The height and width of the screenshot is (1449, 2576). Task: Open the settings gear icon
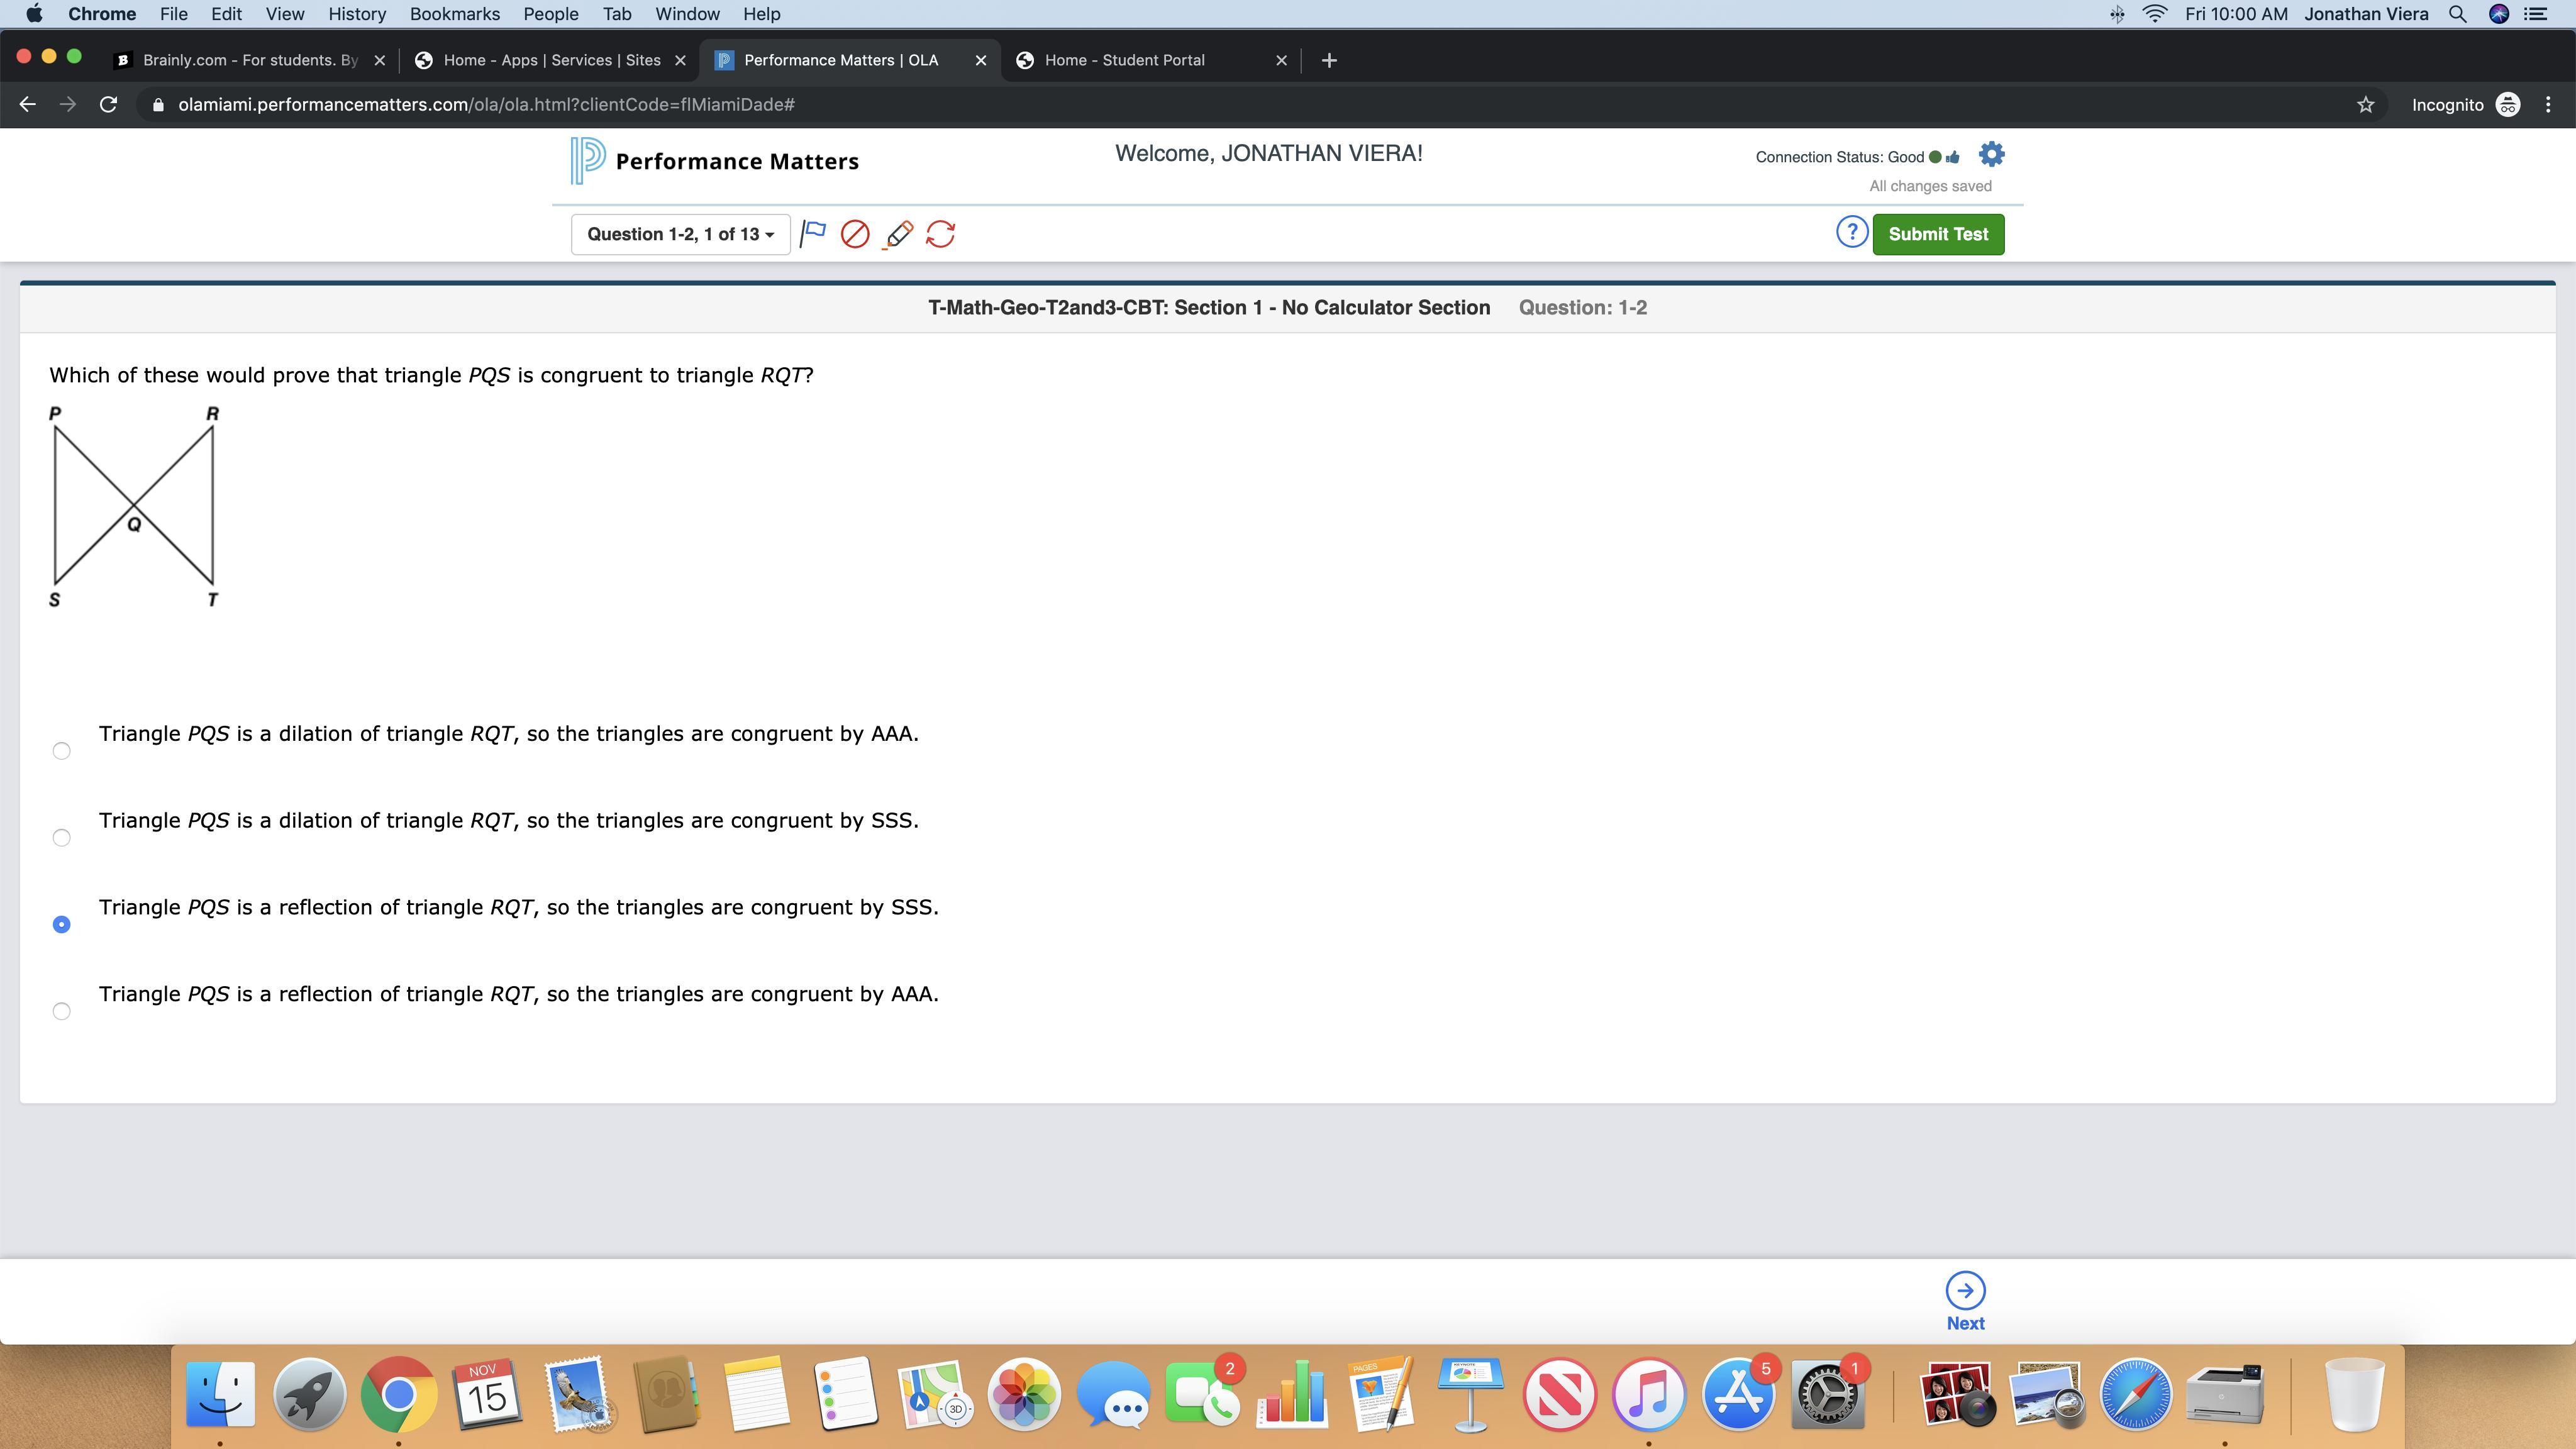click(x=1991, y=155)
